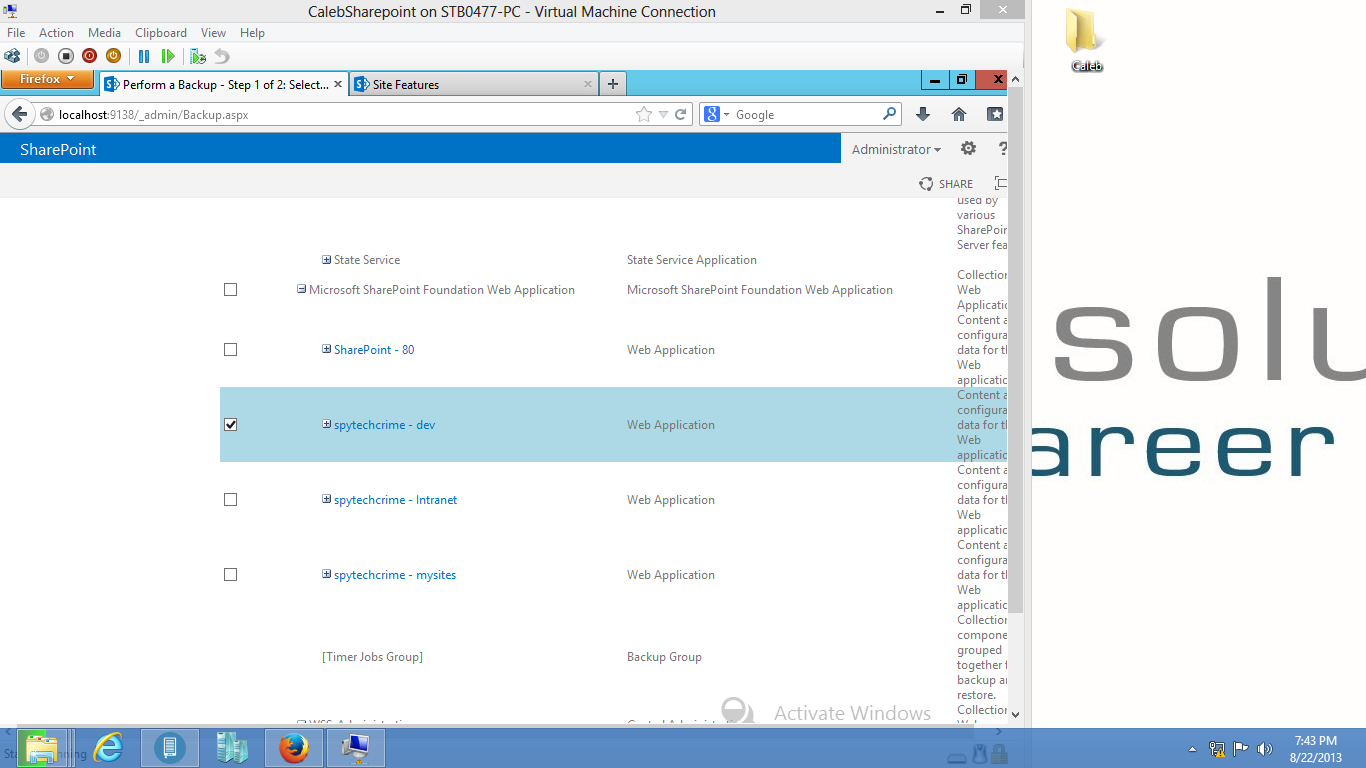This screenshot has width=1366, height=768.
Task: Expand the spytechcrime - mysites node
Action: [326, 574]
